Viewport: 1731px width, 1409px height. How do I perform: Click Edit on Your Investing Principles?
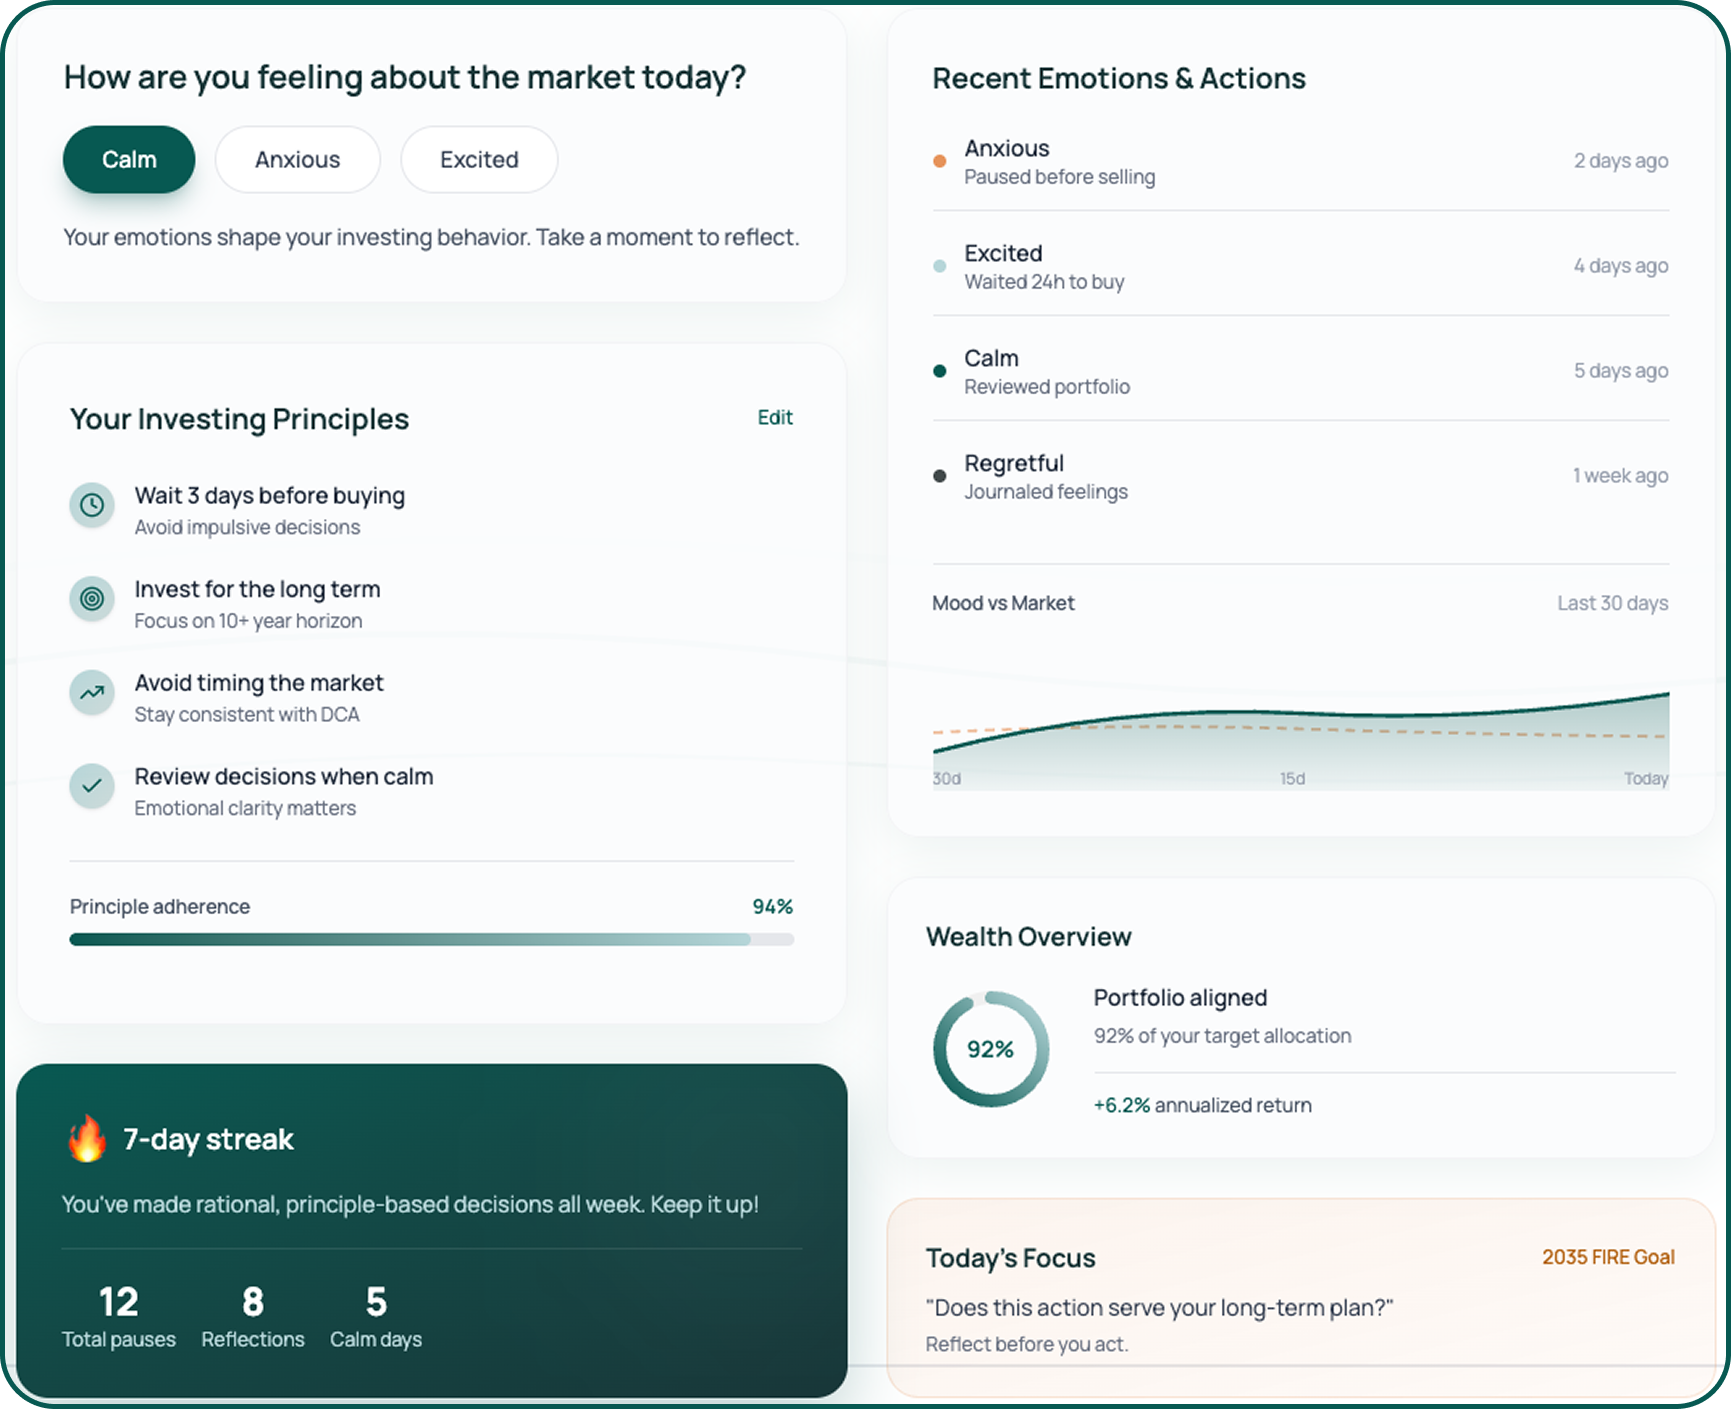tap(775, 418)
